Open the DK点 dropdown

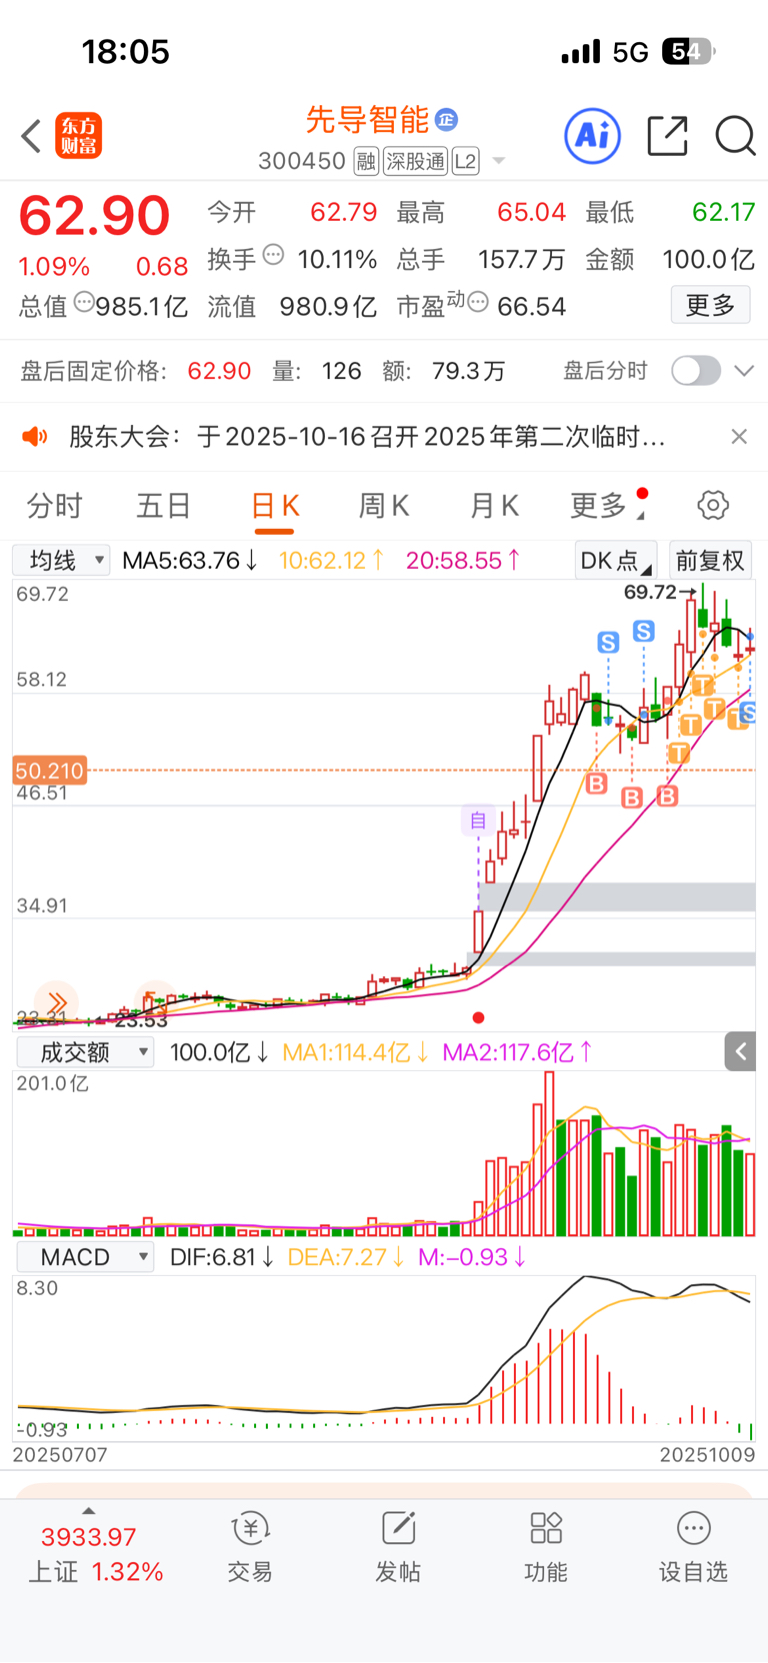point(615,560)
